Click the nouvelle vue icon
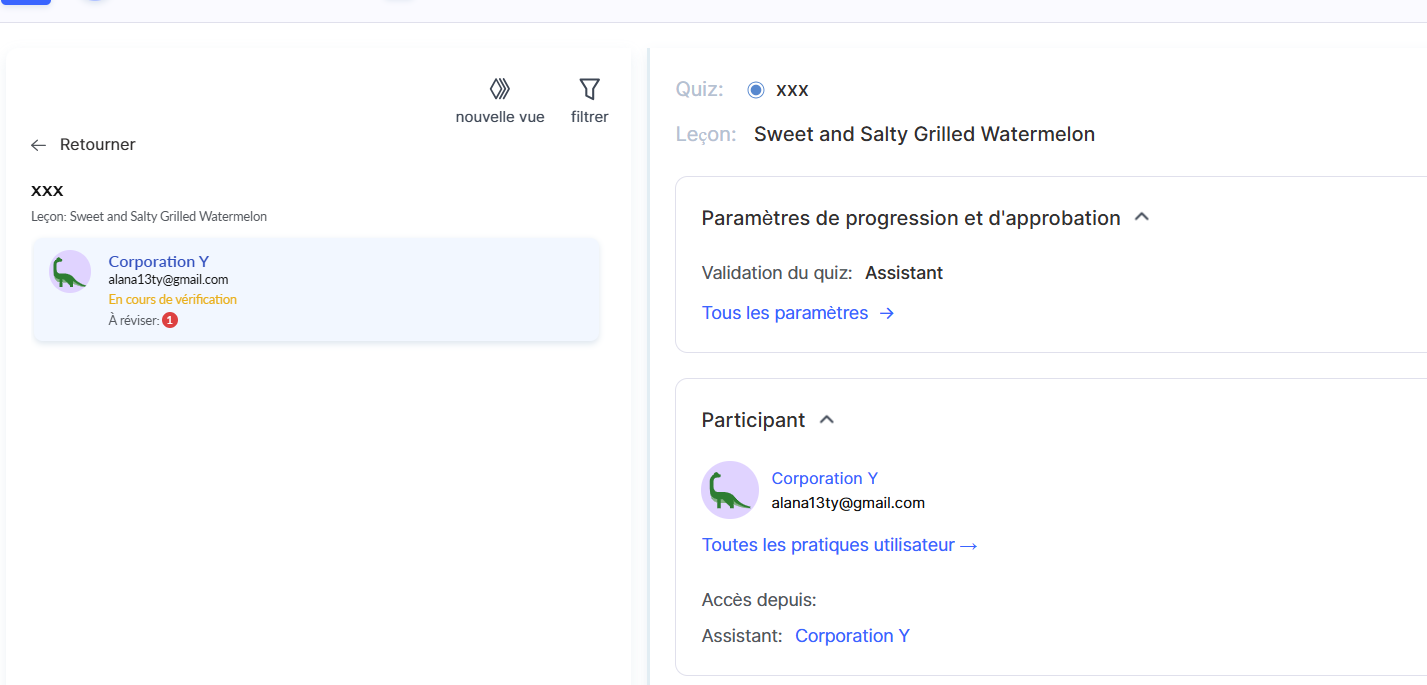 [500, 89]
